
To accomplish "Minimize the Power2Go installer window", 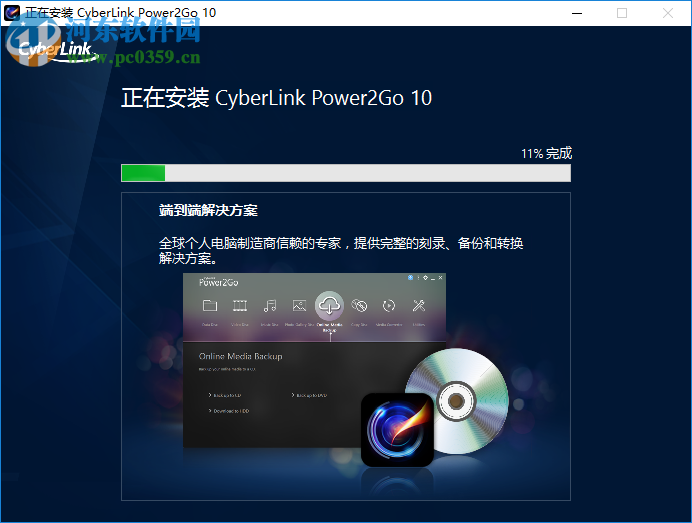I will point(576,13).
